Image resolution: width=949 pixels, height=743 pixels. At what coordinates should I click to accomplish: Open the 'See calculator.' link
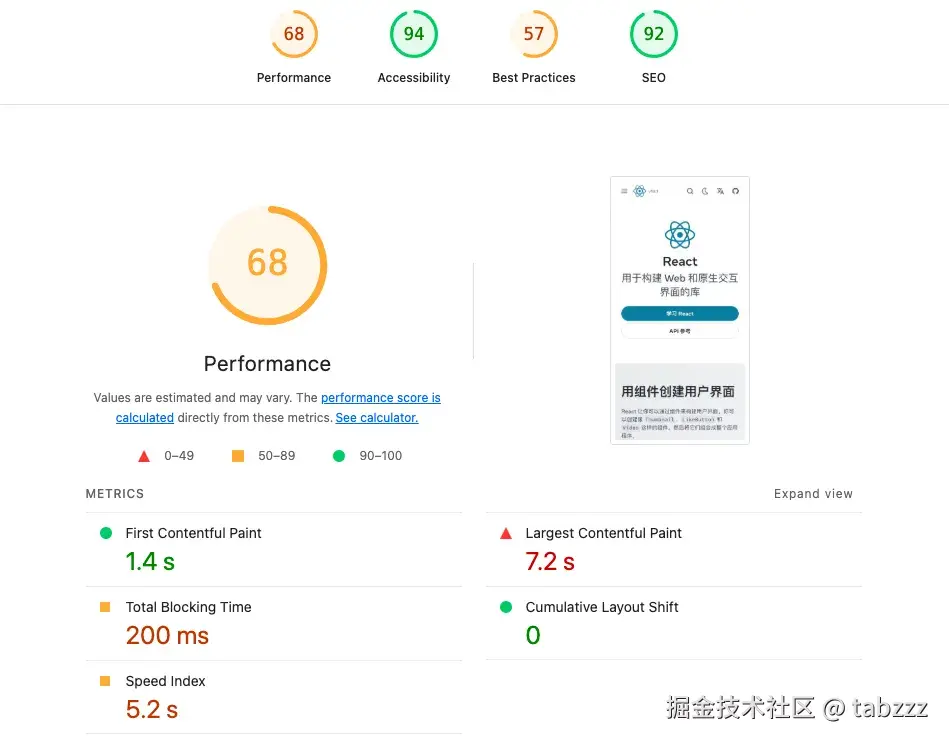click(376, 417)
